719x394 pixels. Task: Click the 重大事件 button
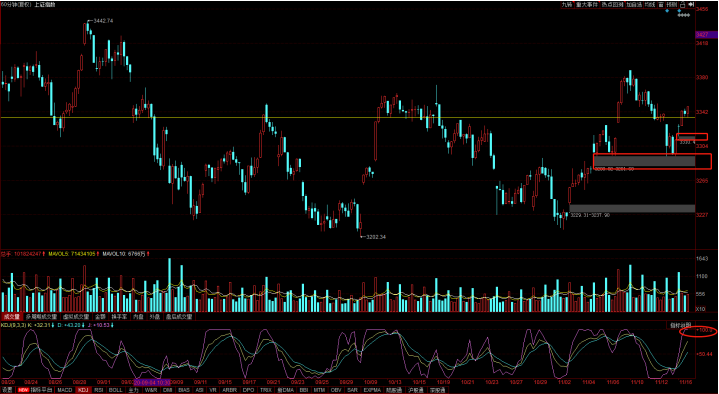[x=587, y=5]
